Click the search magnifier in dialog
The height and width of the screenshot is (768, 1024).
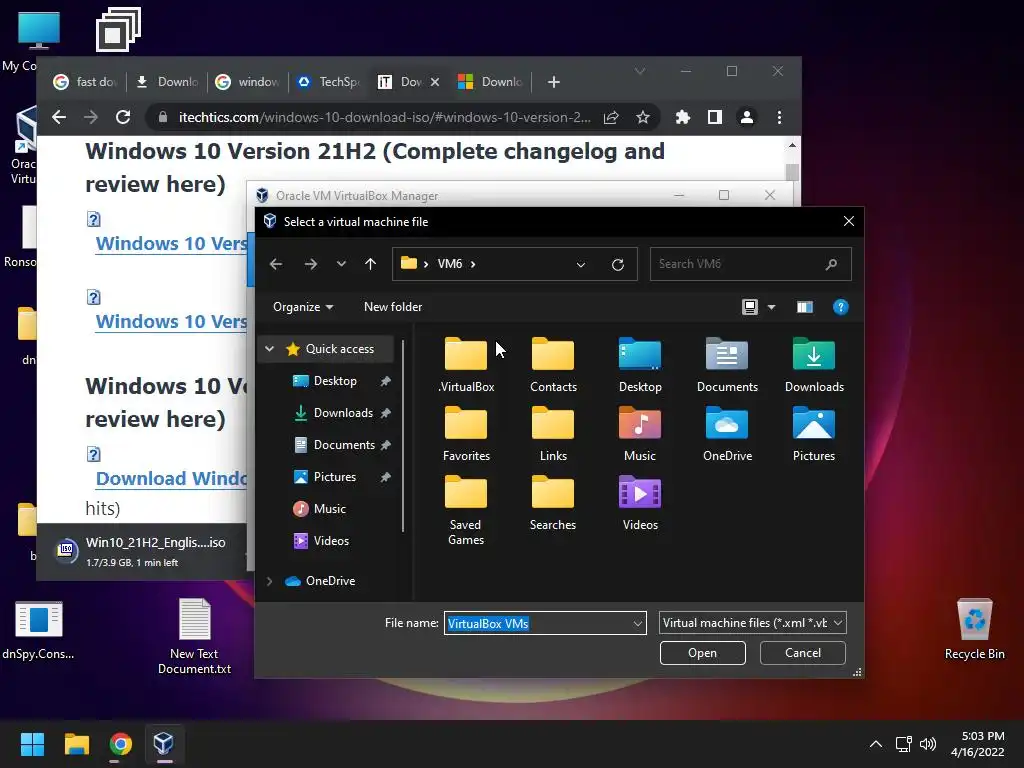tap(831, 264)
